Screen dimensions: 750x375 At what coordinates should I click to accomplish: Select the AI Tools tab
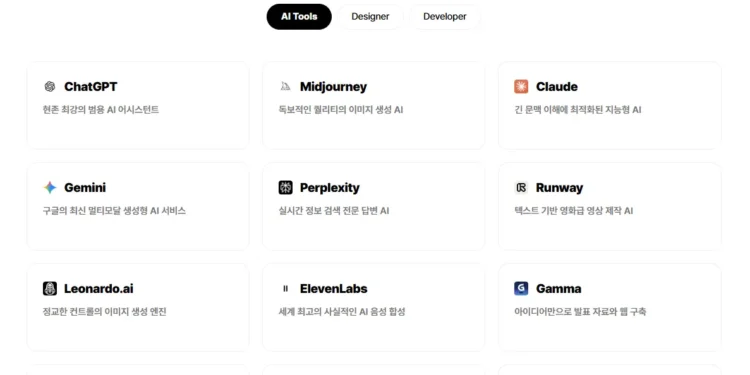coord(299,17)
